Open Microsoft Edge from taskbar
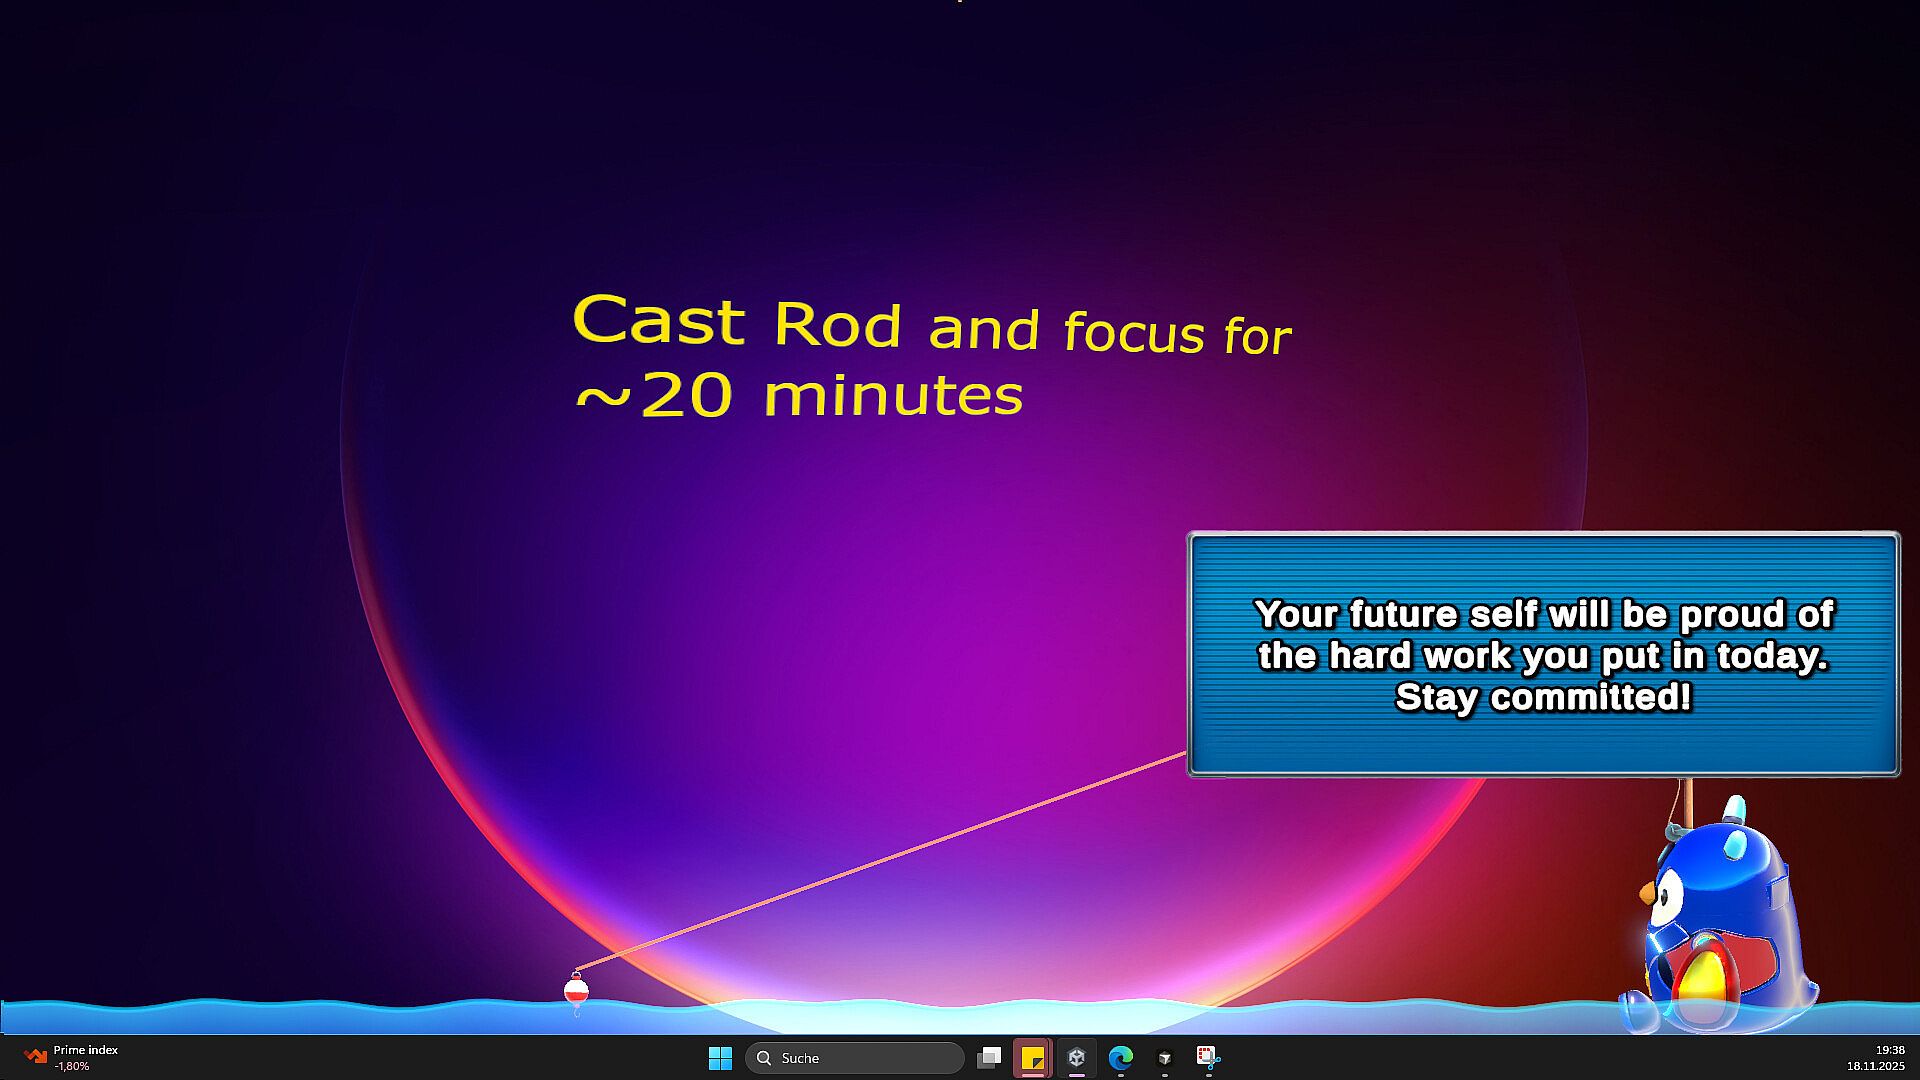The image size is (1920, 1080). (1121, 1058)
